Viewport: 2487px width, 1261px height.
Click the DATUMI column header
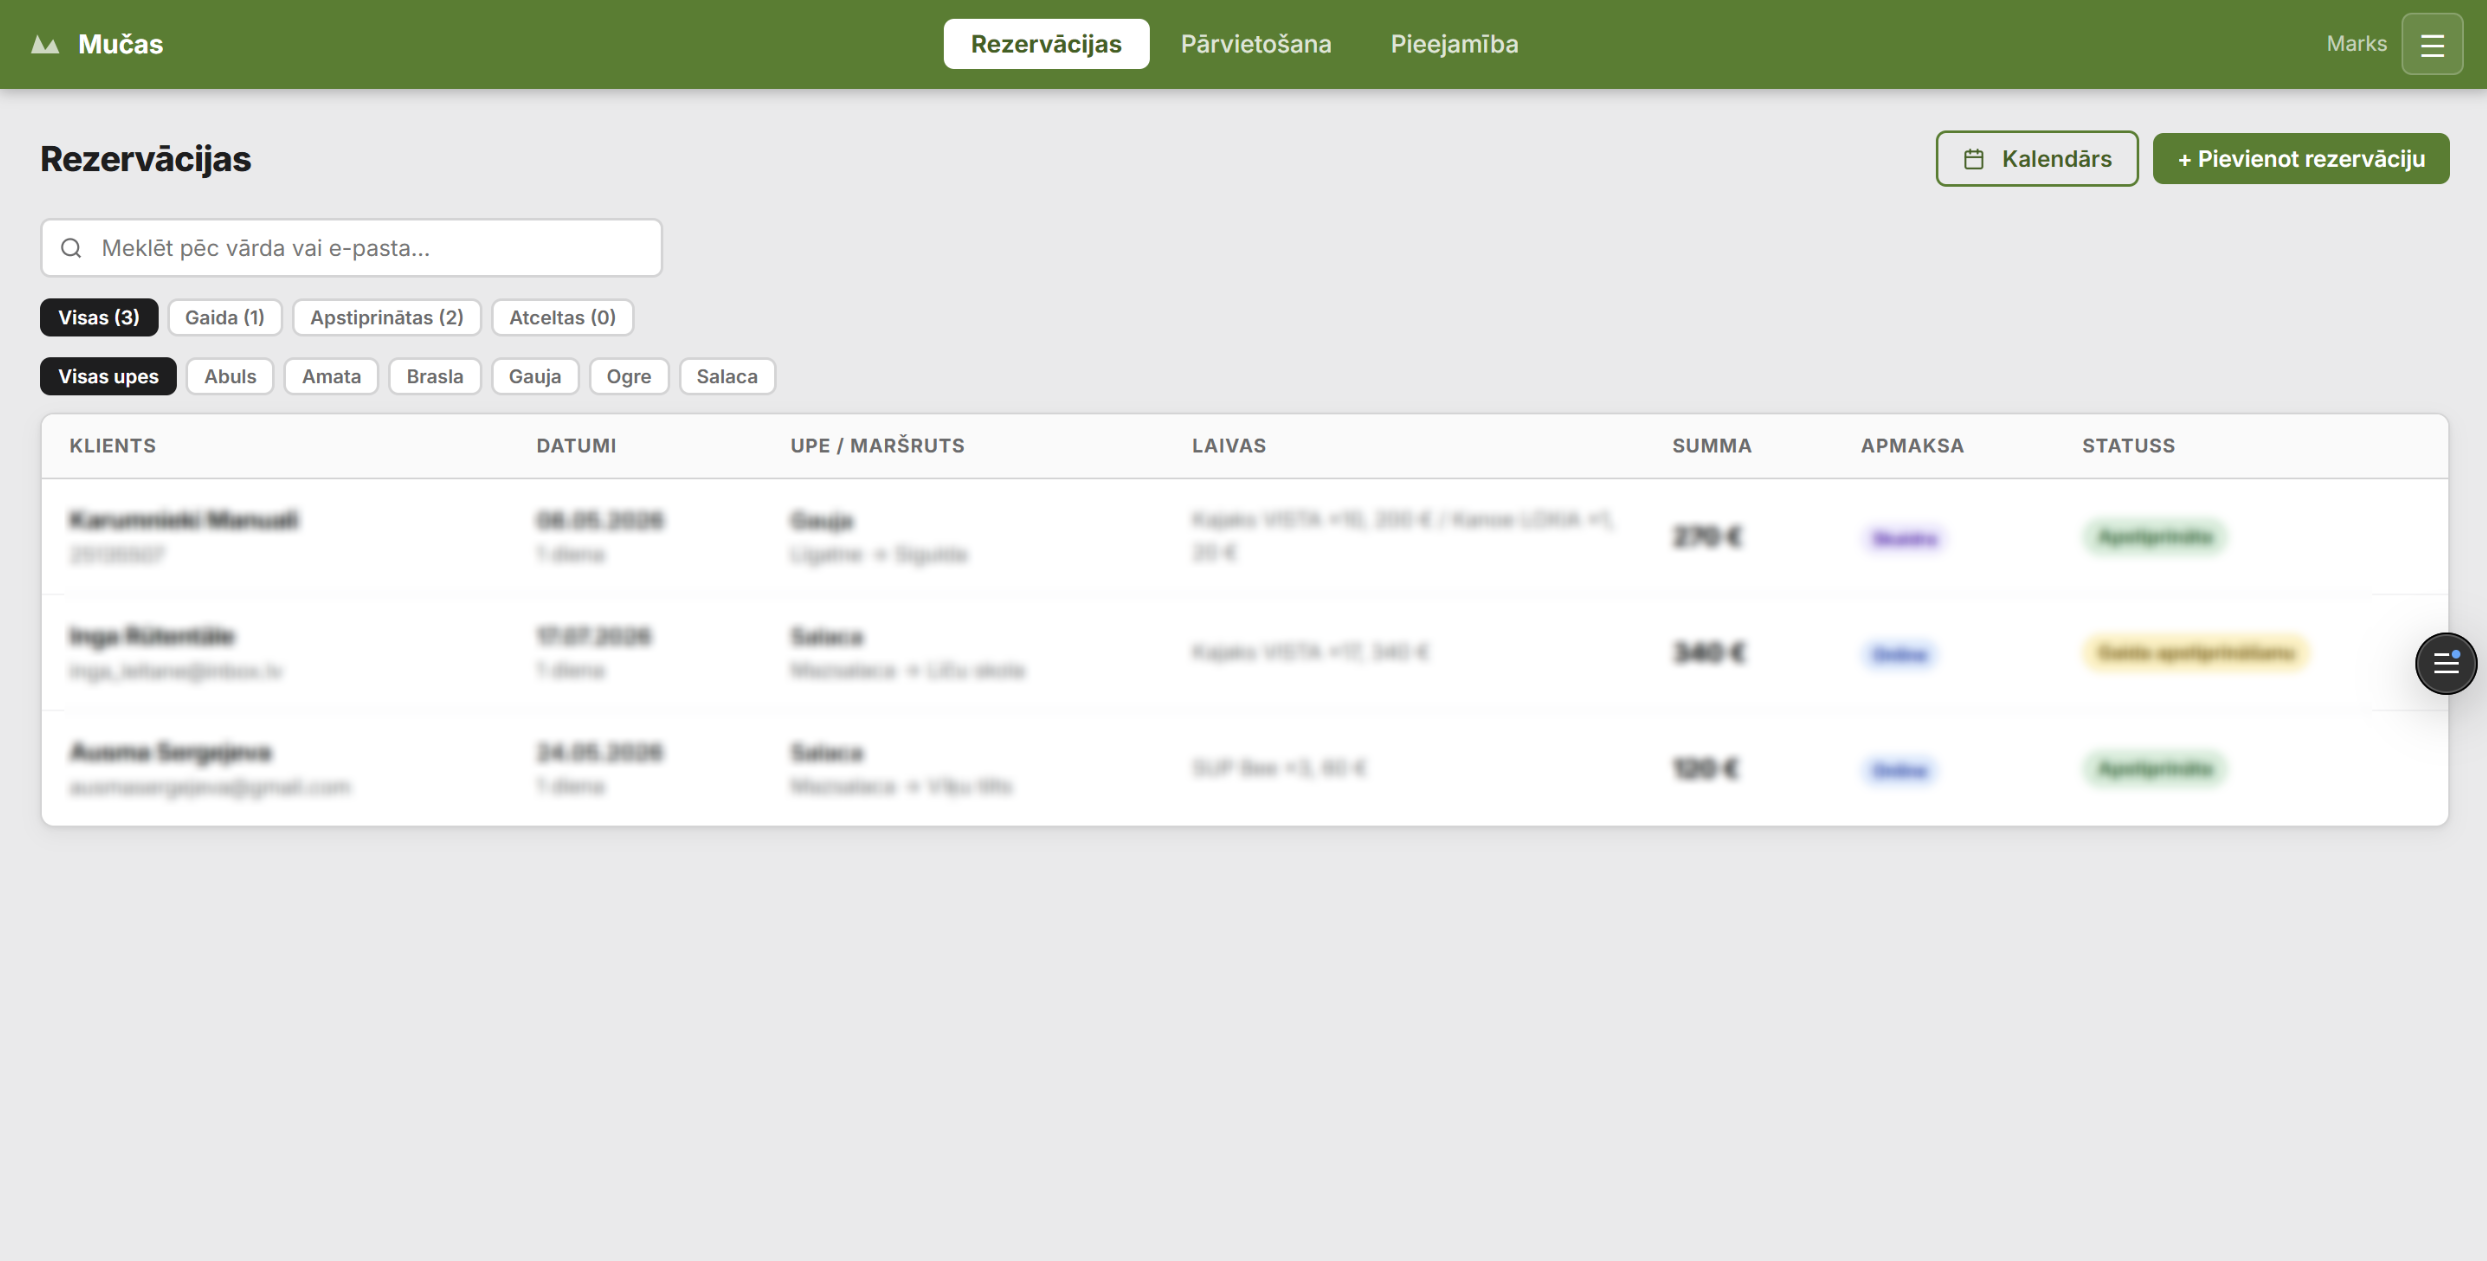coord(576,446)
